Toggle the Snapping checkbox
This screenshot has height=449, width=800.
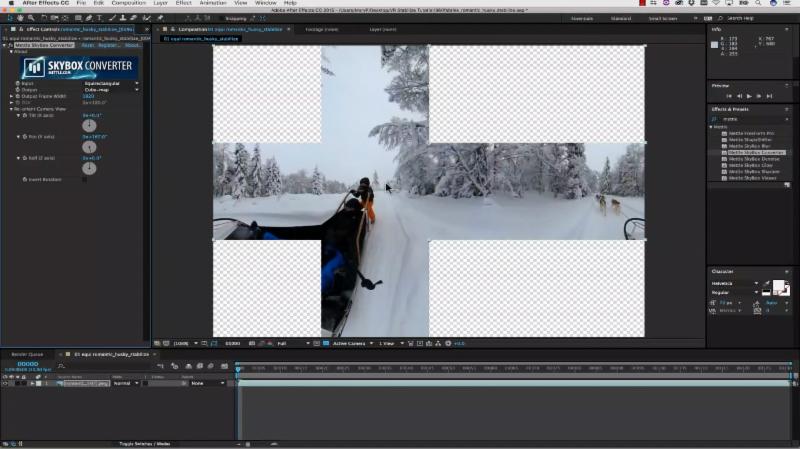coord(220,18)
